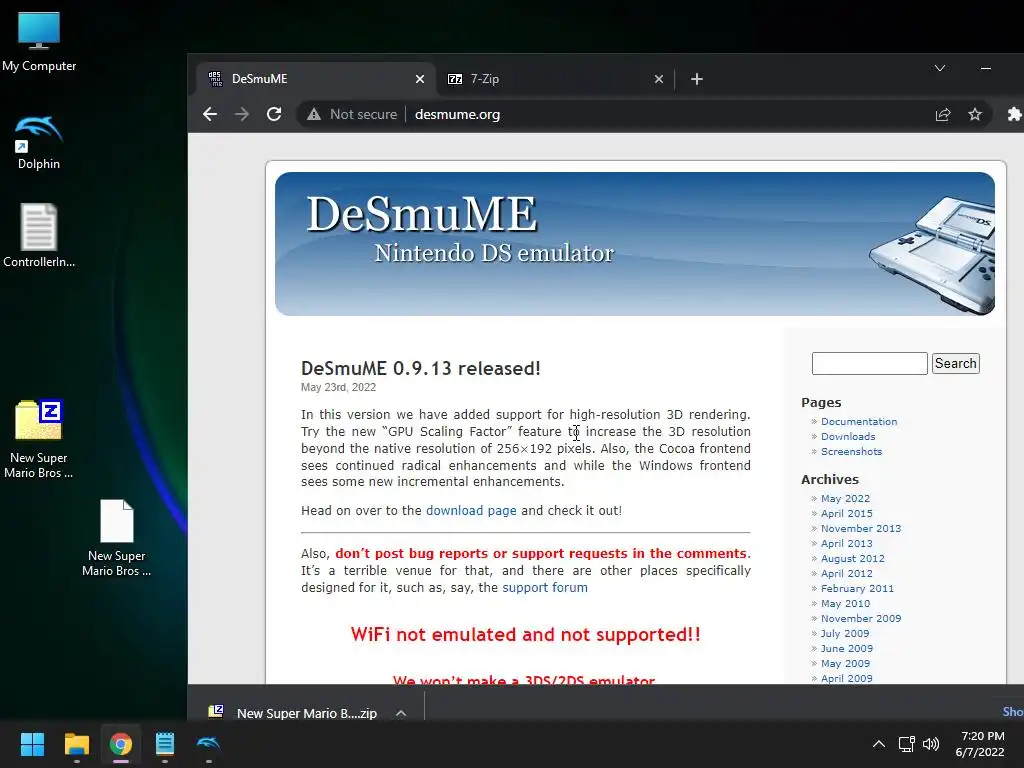Open Dolphin emulator from taskbar
The width and height of the screenshot is (1024, 768).
pyautogui.click(x=208, y=744)
